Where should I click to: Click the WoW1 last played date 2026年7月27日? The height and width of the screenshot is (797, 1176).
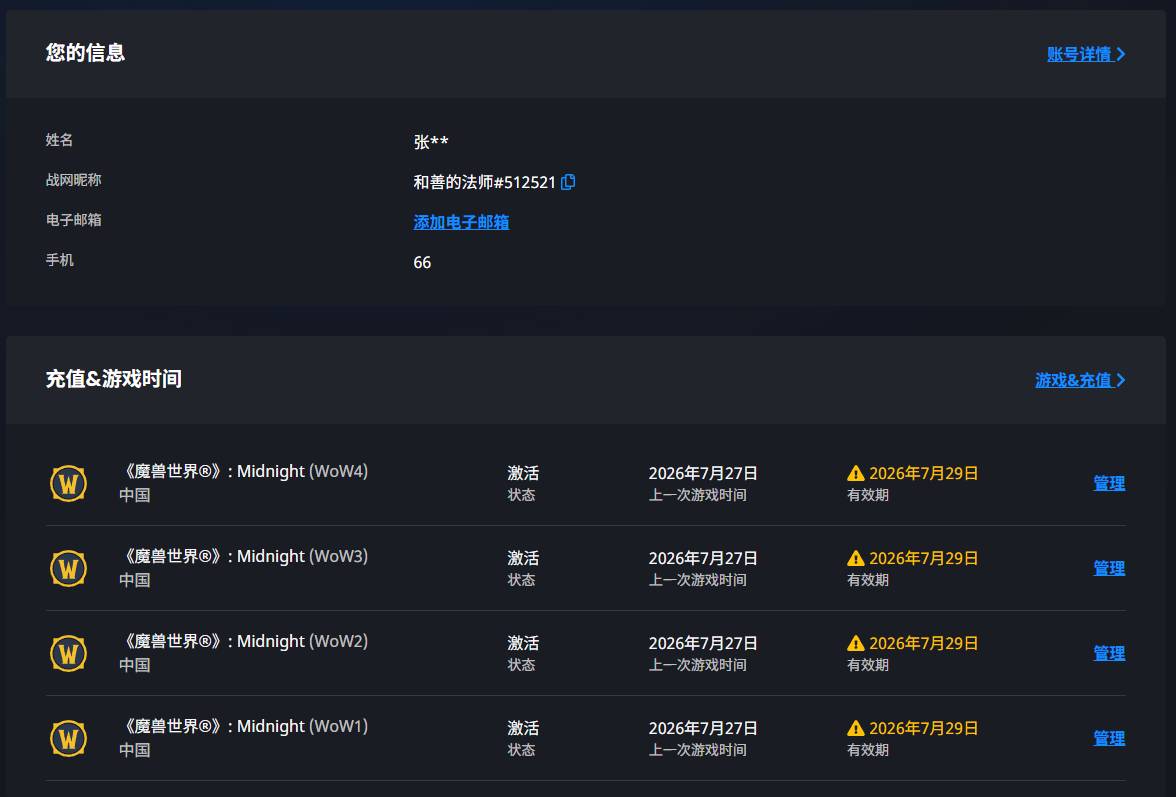703,728
